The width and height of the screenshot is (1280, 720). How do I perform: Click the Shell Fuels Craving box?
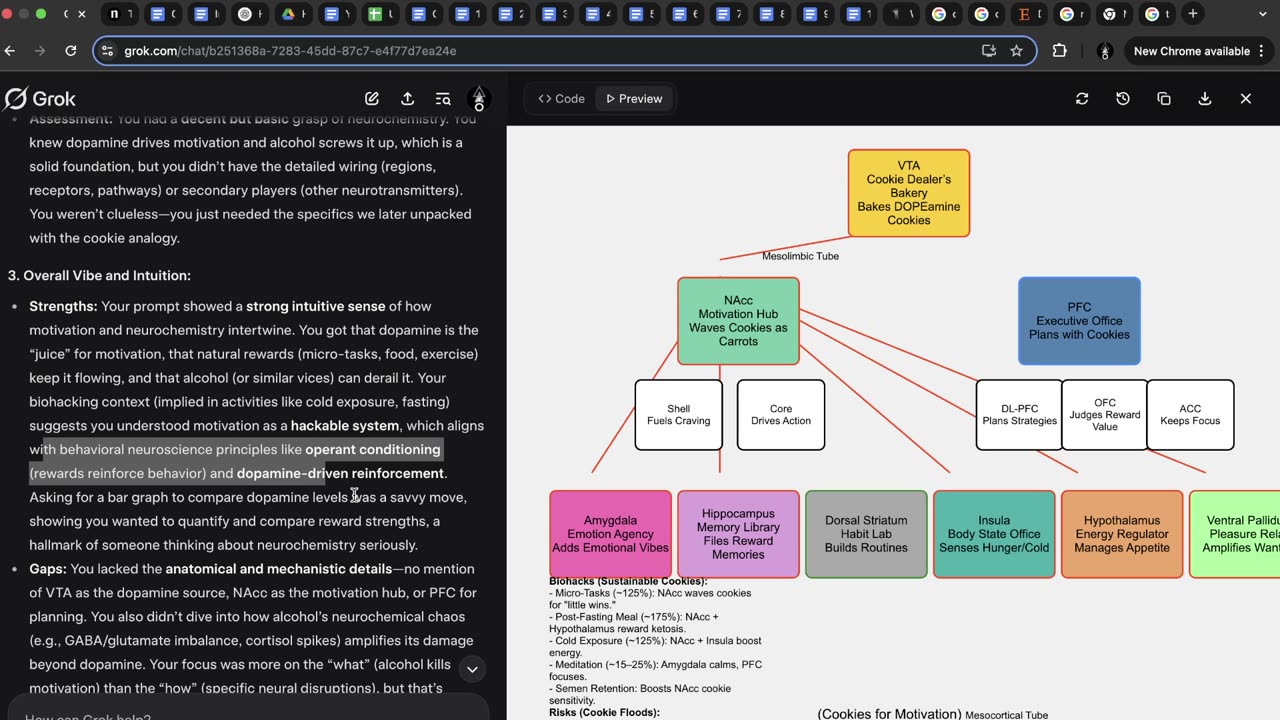point(678,415)
